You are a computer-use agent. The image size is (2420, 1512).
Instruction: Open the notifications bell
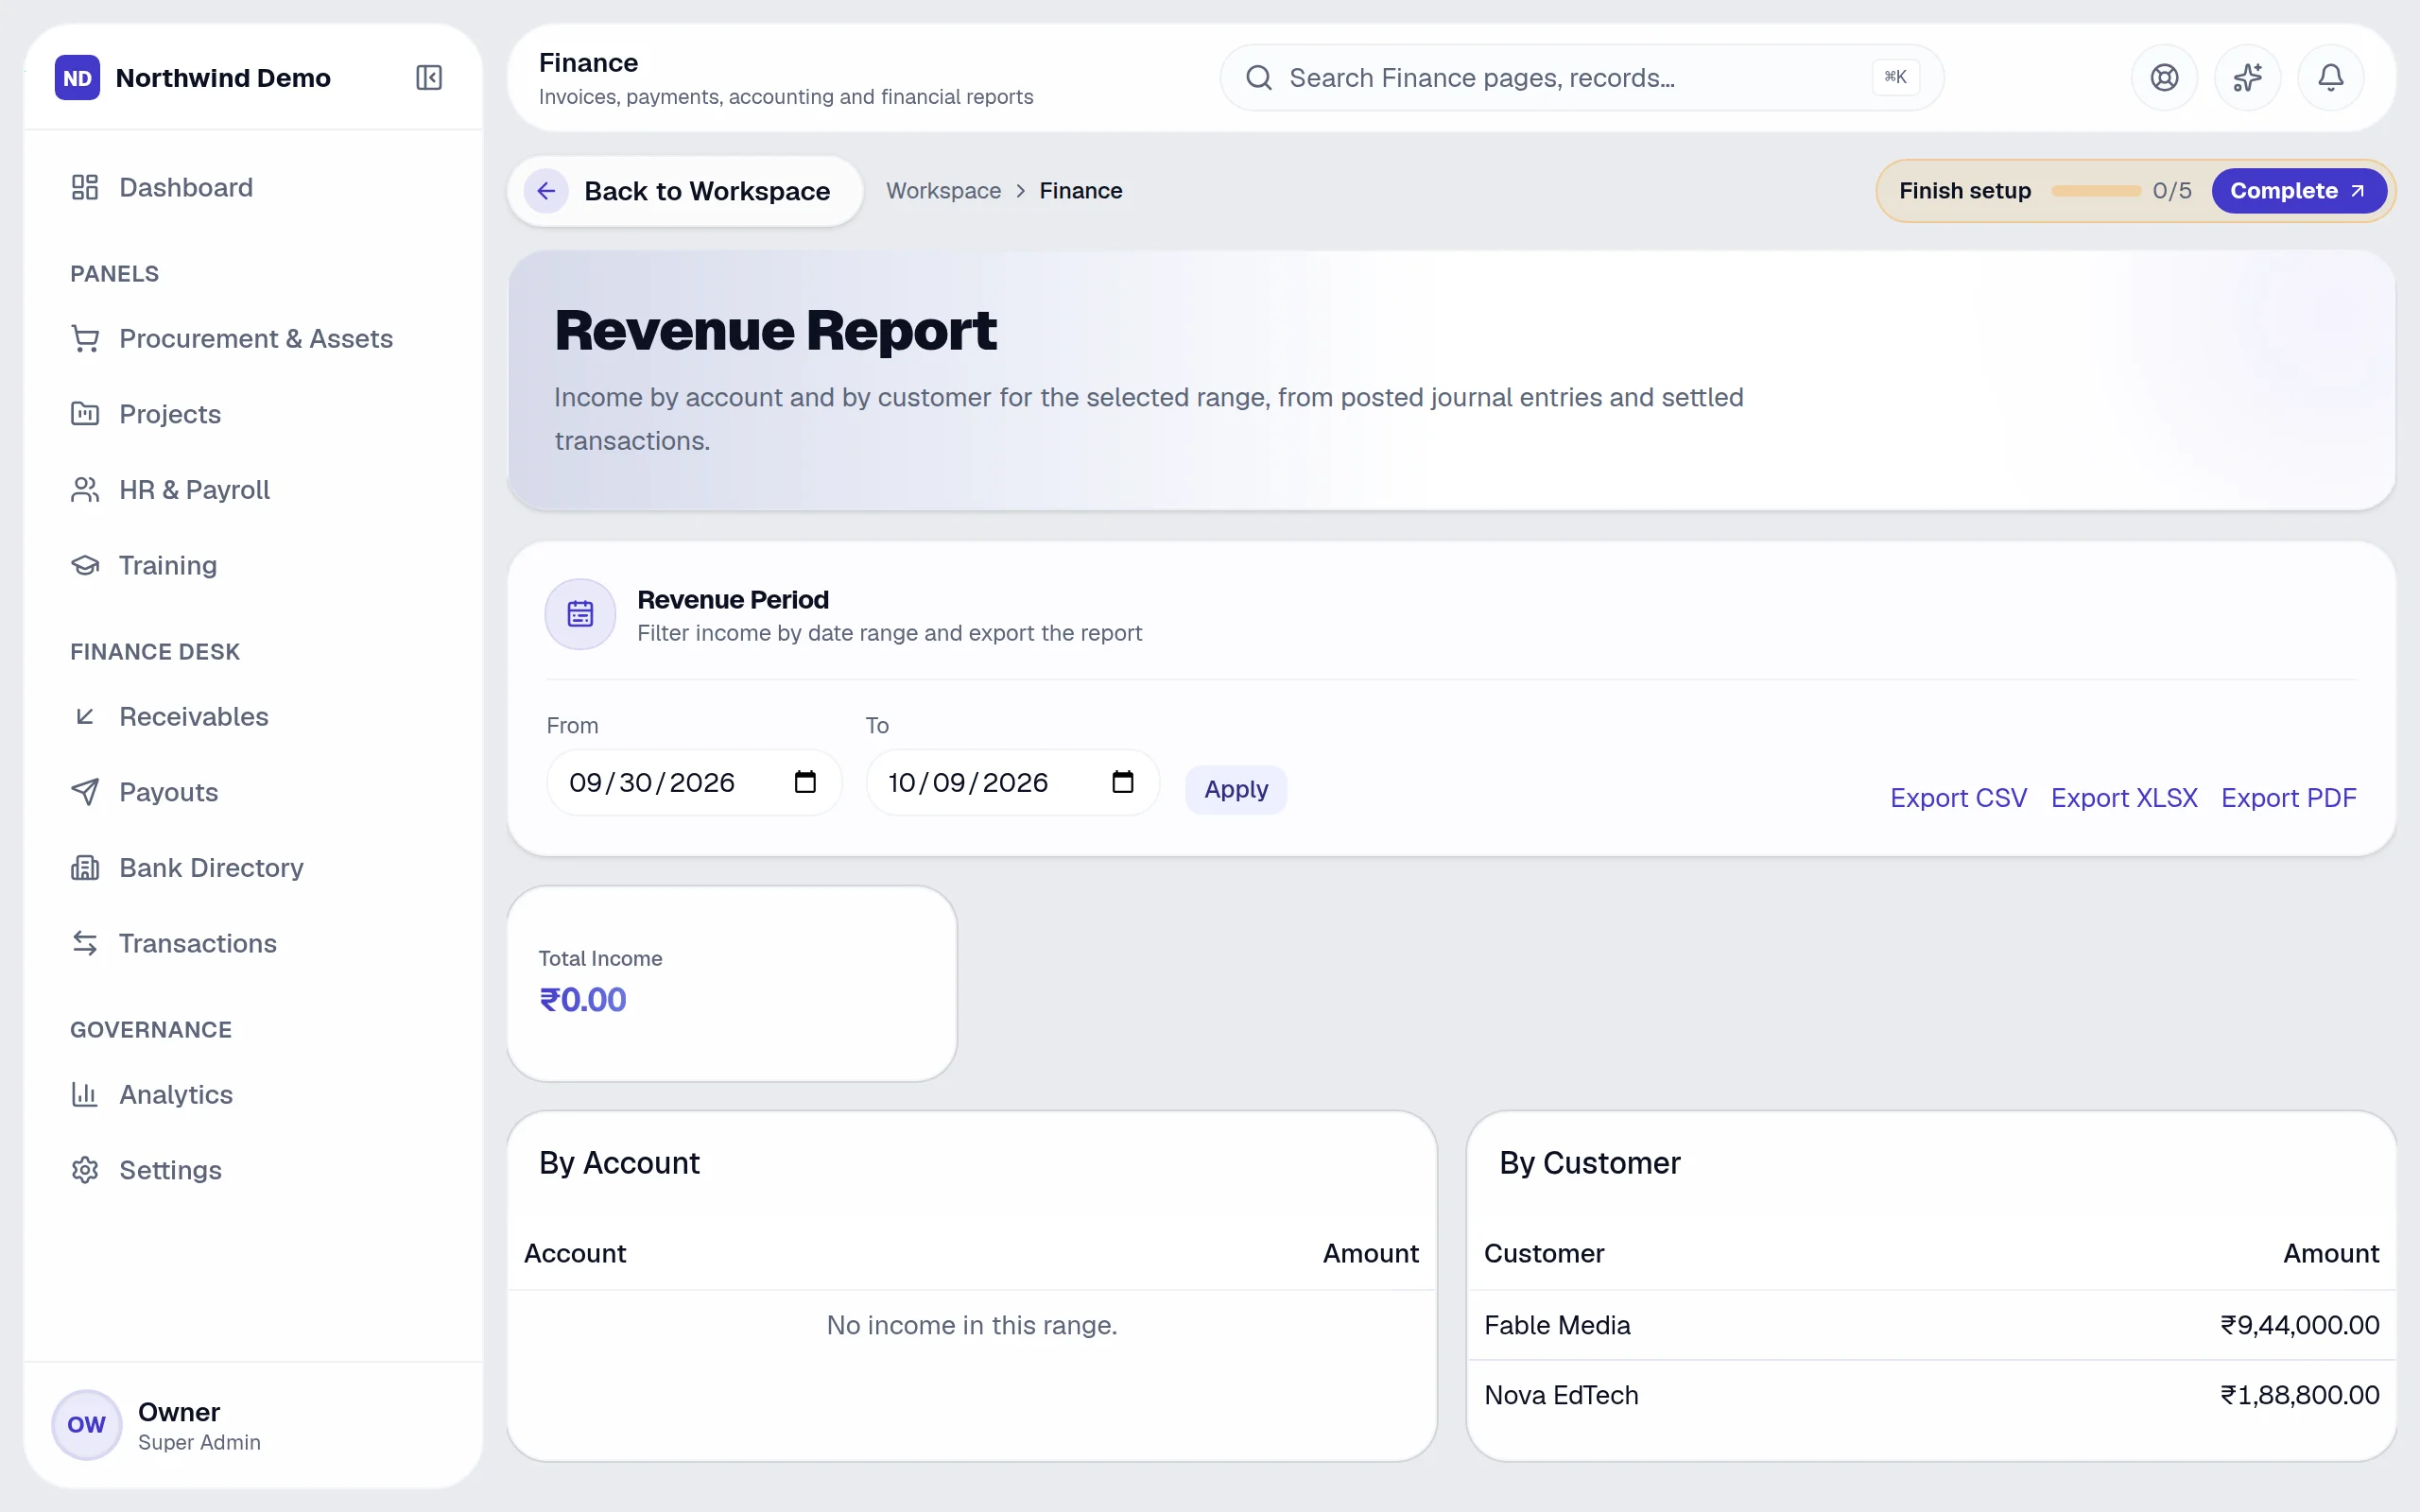[2330, 77]
